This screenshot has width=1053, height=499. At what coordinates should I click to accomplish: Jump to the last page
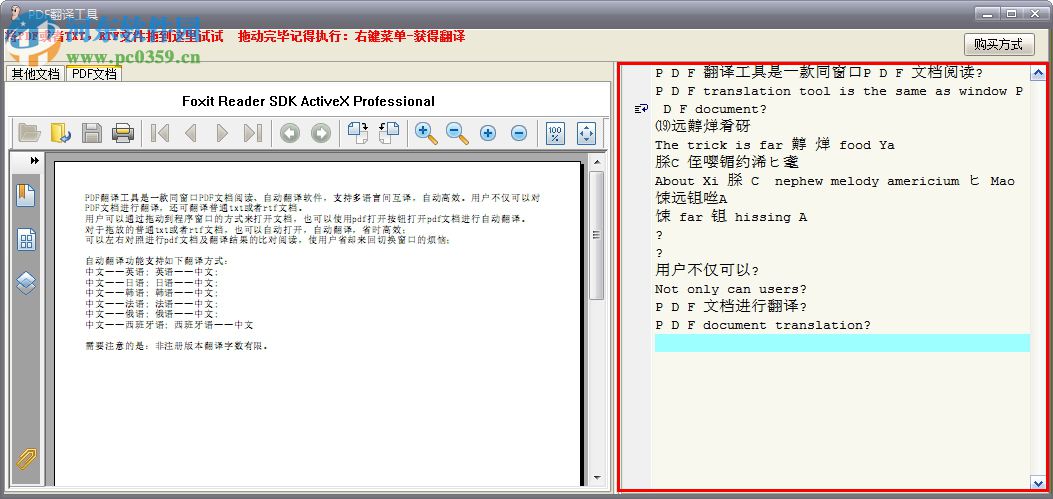(253, 133)
